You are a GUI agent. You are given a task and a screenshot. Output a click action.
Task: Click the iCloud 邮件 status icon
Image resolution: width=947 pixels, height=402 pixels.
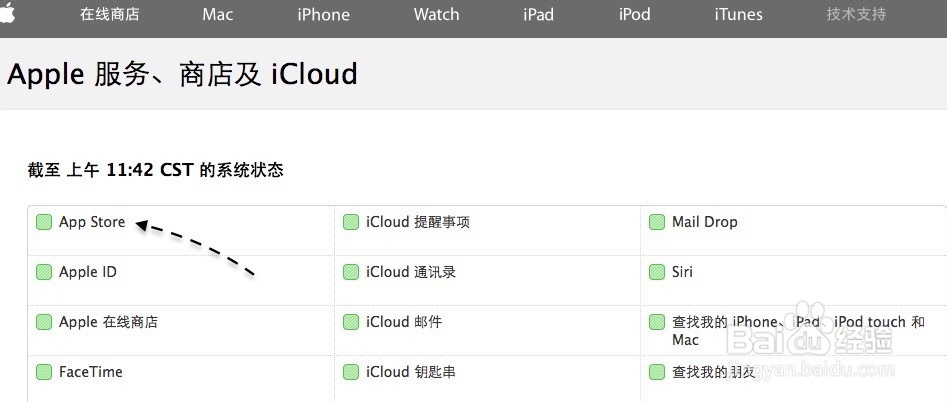(x=351, y=322)
